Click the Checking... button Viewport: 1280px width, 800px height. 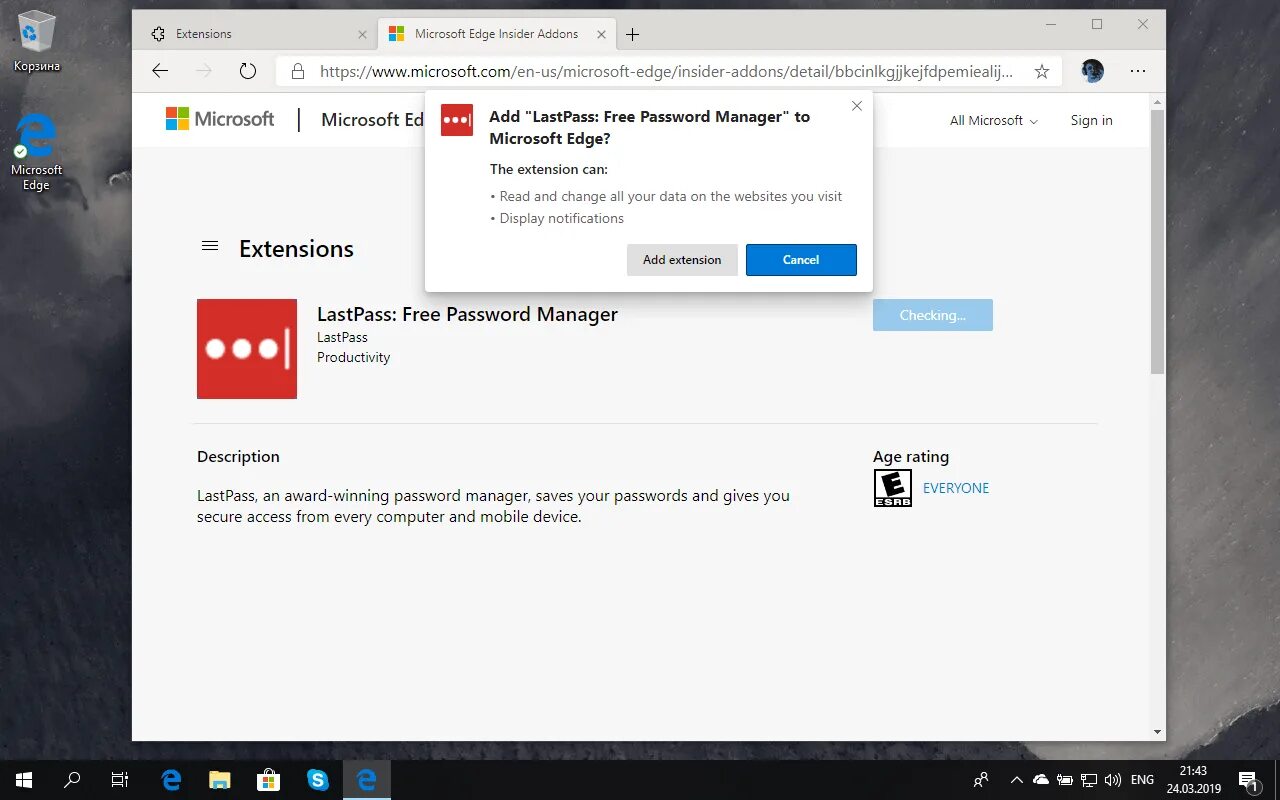point(933,315)
